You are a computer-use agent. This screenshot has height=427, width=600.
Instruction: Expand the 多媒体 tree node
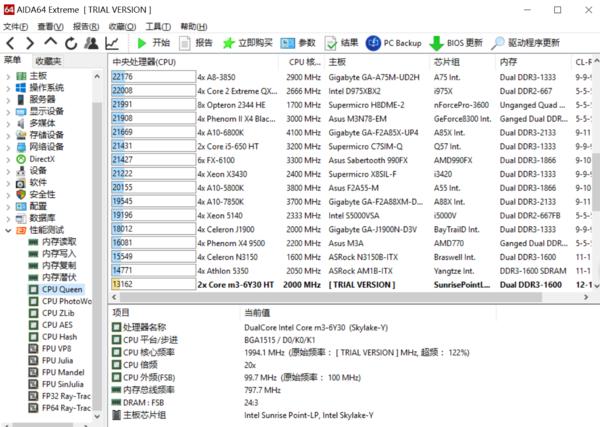(x=8, y=124)
